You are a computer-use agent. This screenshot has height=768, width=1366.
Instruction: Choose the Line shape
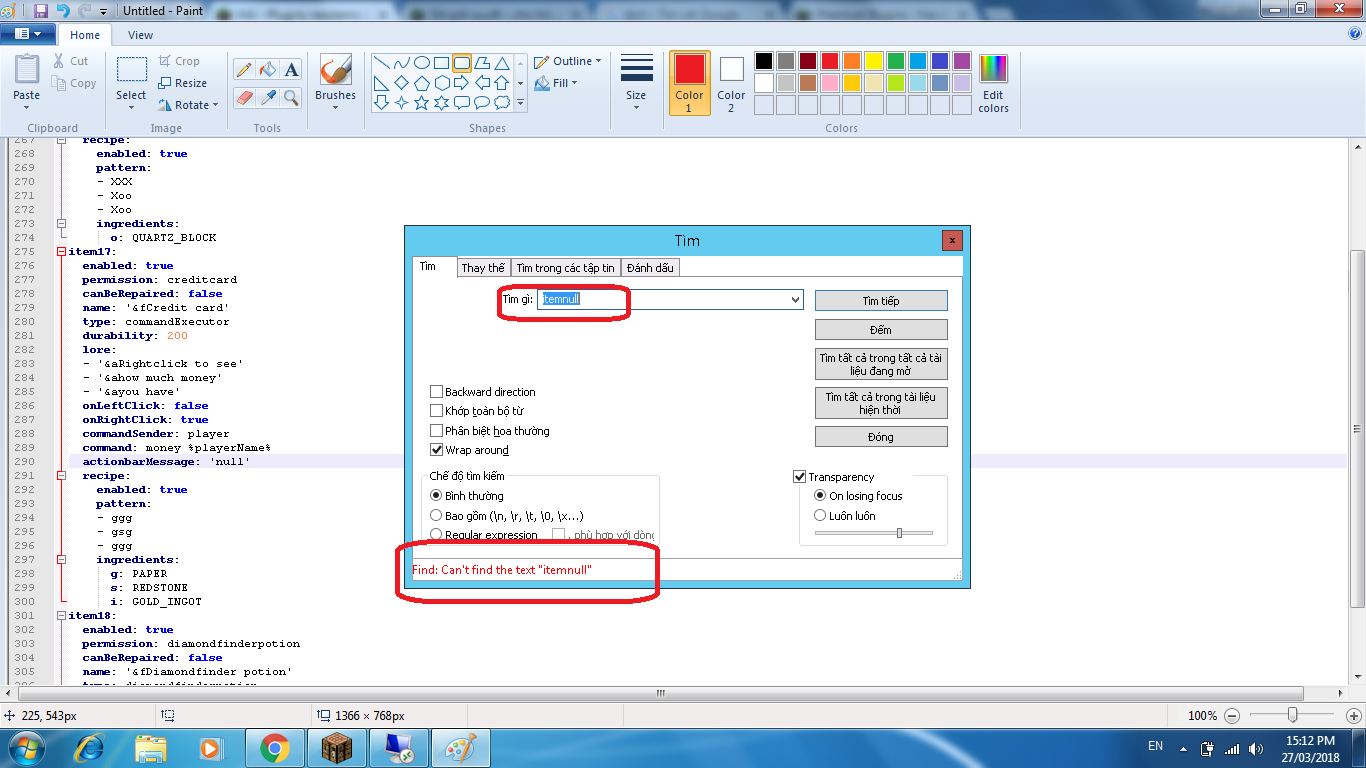(382, 63)
